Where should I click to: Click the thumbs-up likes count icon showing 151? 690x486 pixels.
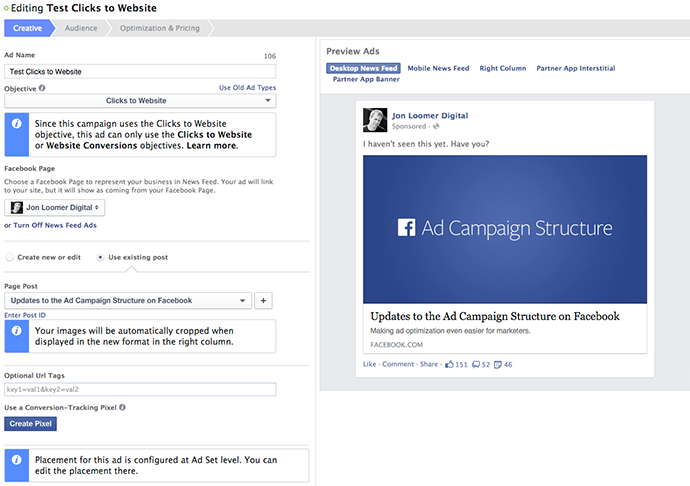(449, 364)
